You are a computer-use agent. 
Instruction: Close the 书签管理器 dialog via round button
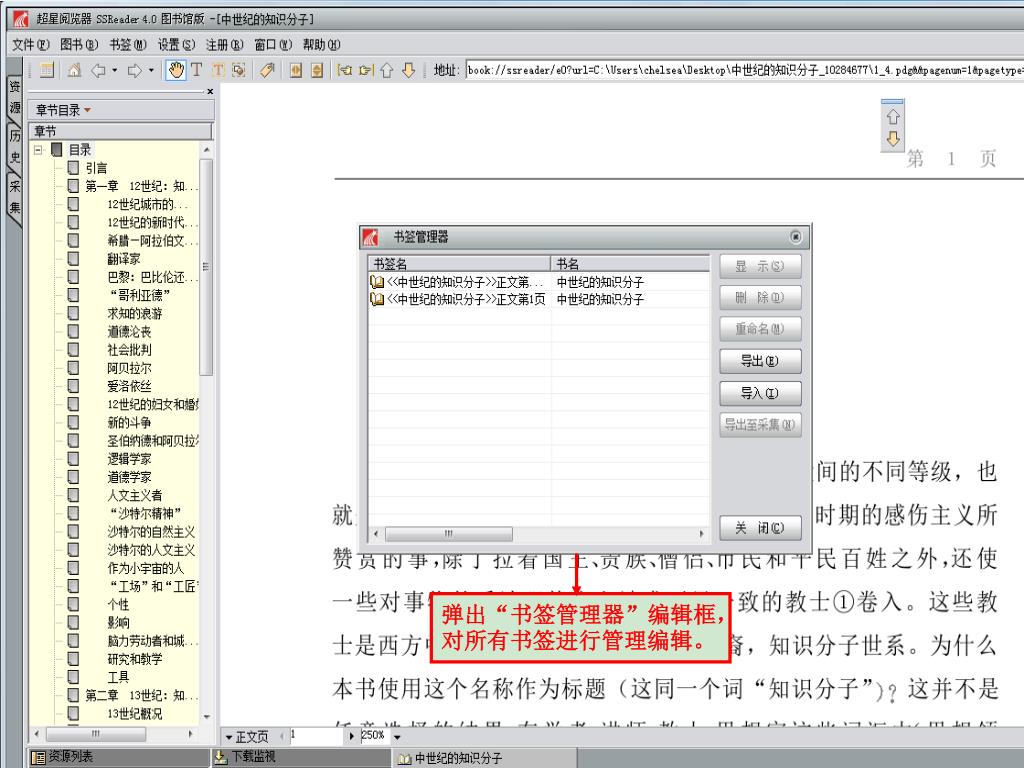(795, 236)
